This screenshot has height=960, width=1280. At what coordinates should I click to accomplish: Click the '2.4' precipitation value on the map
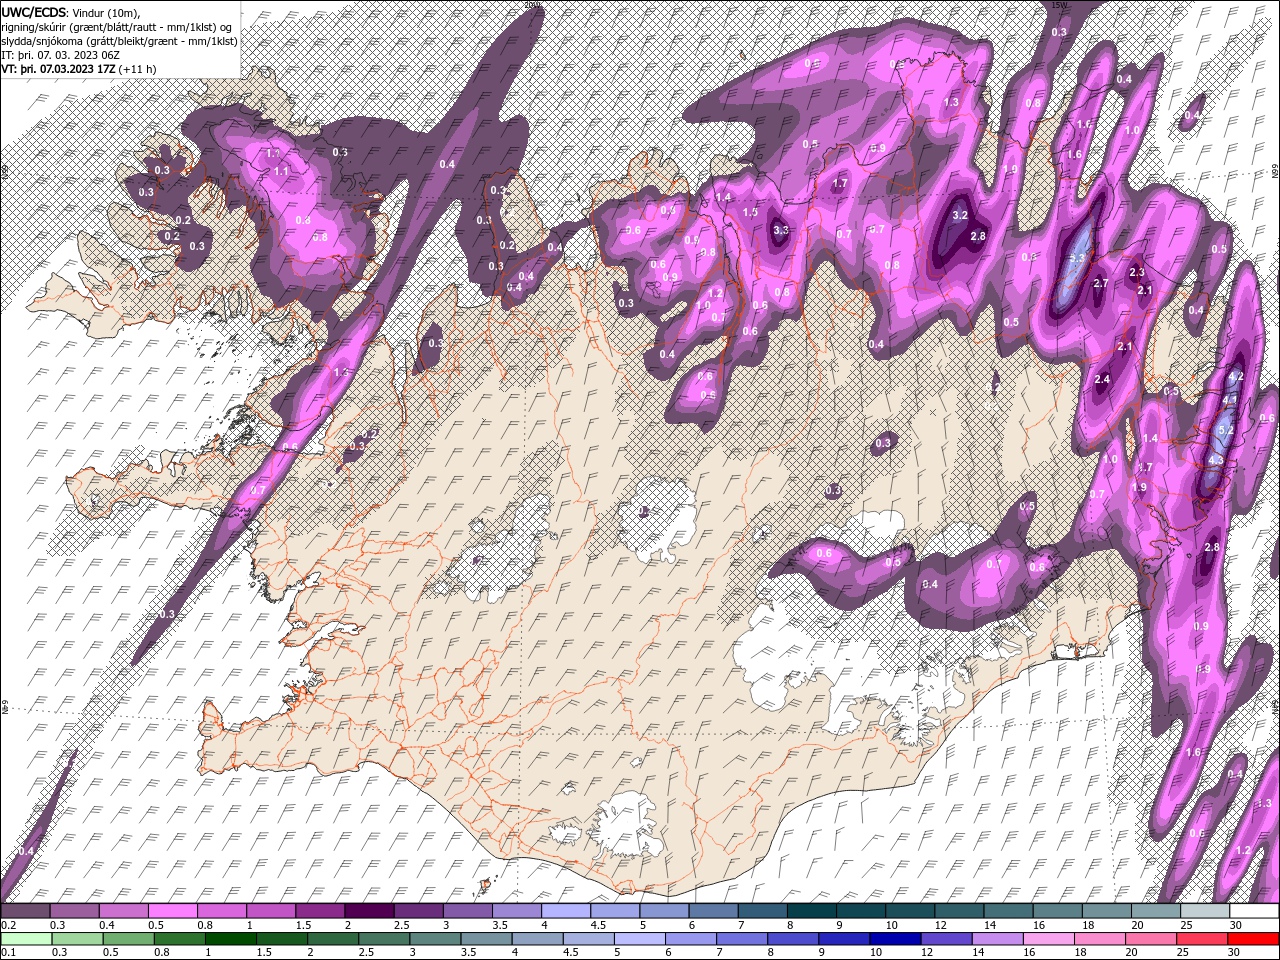(1102, 380)
